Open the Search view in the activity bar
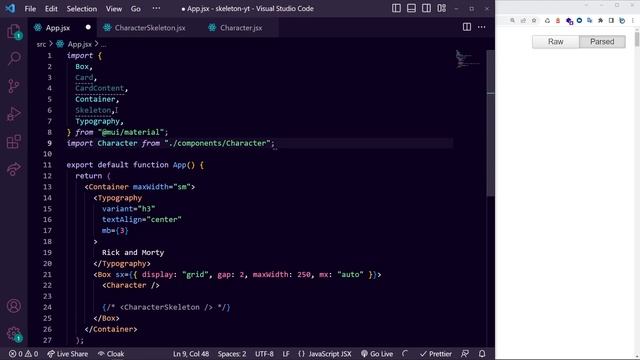Screen dimensions: 640x360 pos(14,58)
